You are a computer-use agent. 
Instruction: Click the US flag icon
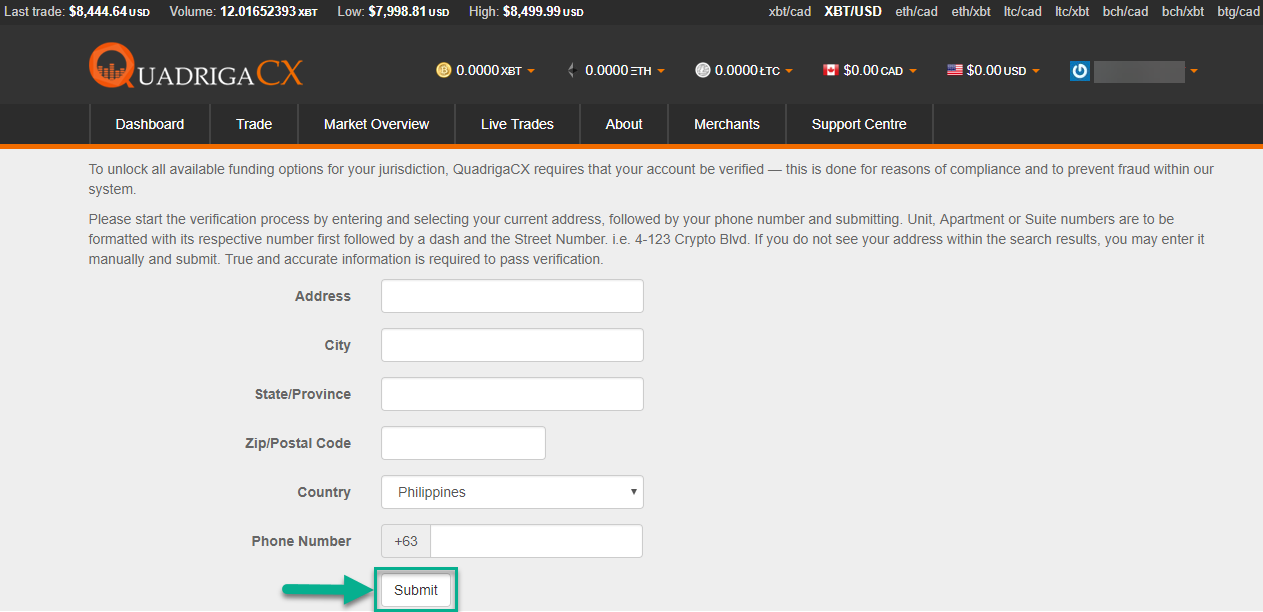[954, 70]
